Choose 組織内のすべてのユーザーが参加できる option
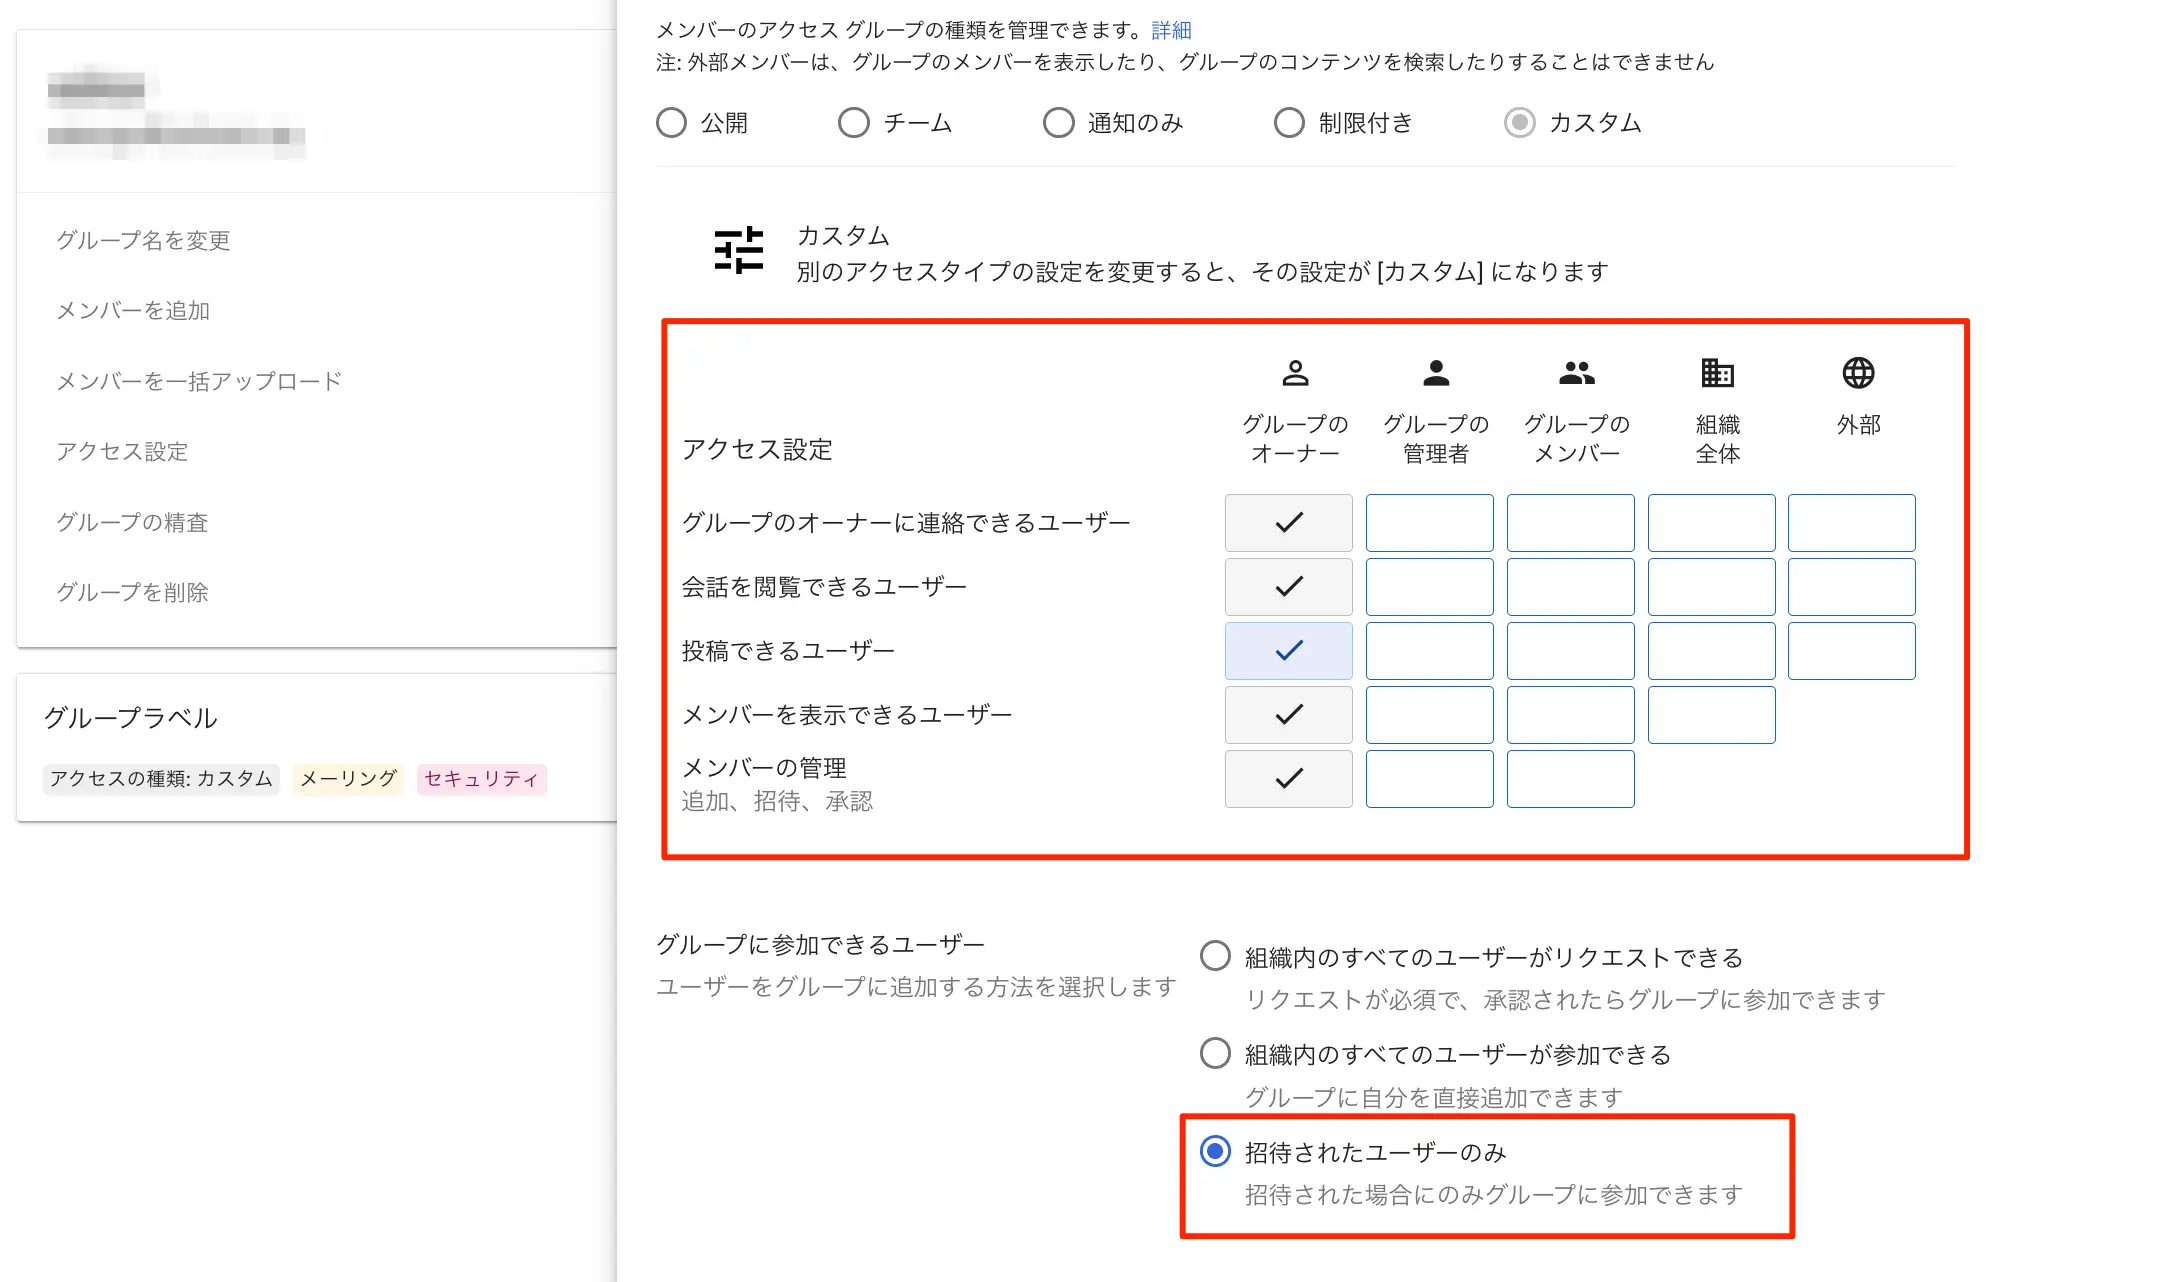Viewport: 2170px width, 1282px height. 1216,1054
